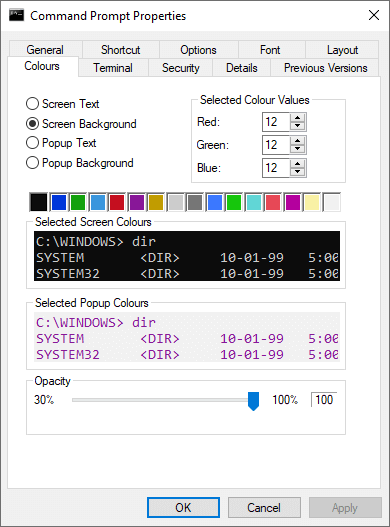Click the opacity value input field
The height and width of the screenshot is (527, 390).
tap(324, 400)
